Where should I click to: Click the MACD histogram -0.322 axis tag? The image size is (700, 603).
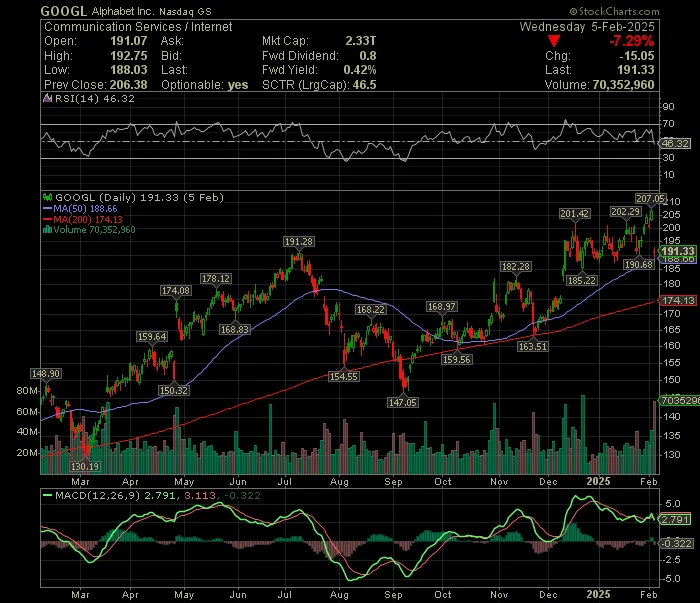tap(676, 544)
